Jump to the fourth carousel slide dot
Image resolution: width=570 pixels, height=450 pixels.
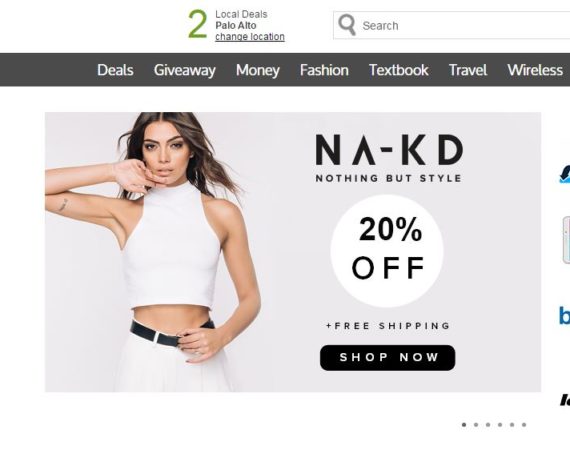click(x=500, y=425)
